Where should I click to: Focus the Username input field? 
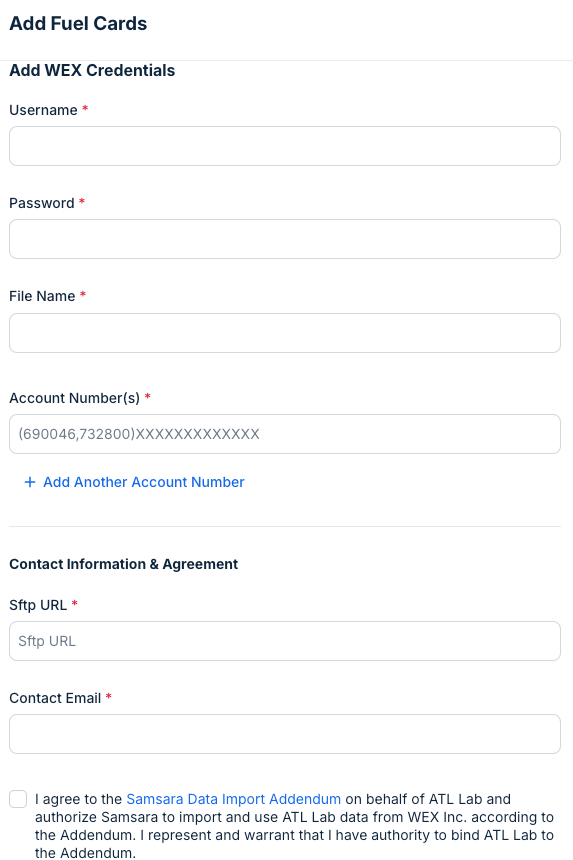point(285,146)
